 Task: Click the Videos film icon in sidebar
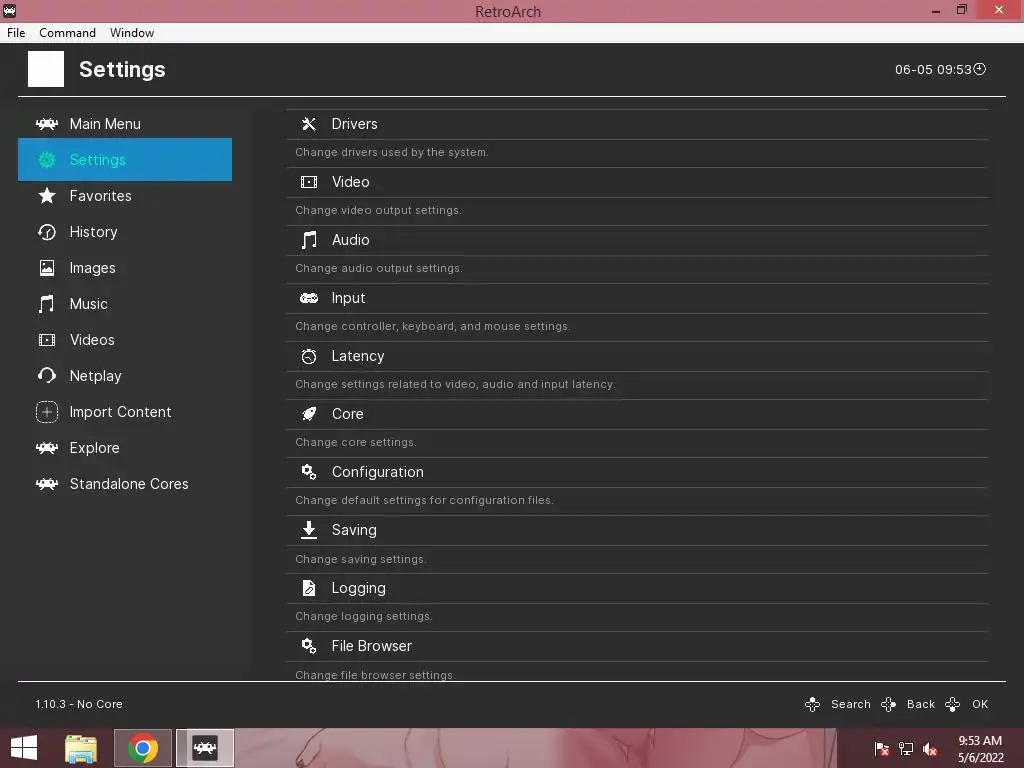[x=47, y=340]
